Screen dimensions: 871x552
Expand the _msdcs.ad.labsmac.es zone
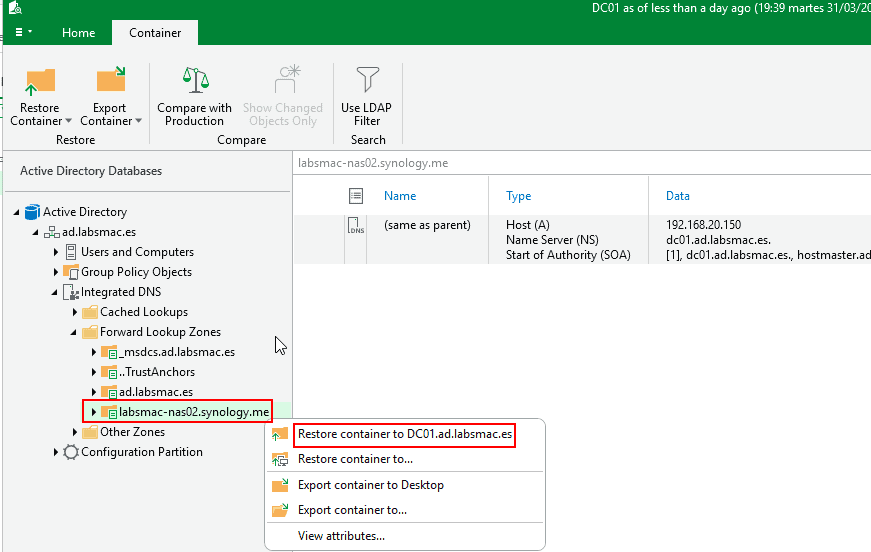[x=94, y=352]
